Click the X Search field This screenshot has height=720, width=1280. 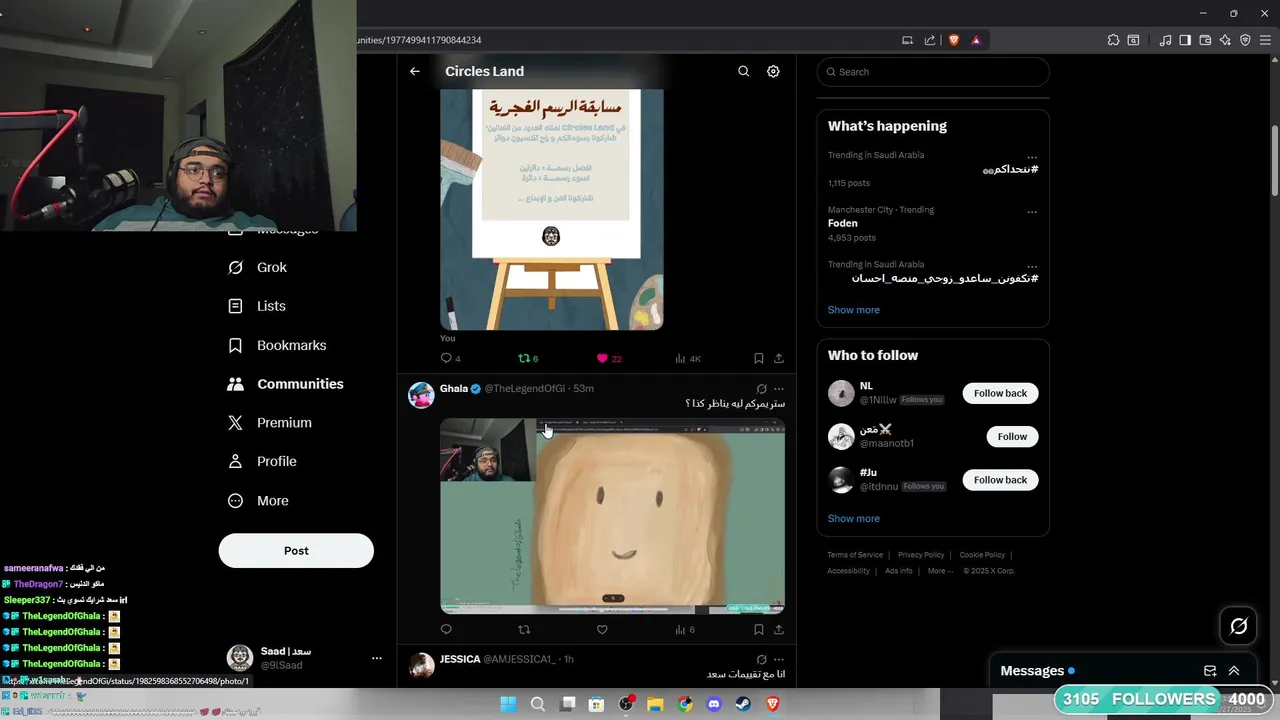pos(933,72)
